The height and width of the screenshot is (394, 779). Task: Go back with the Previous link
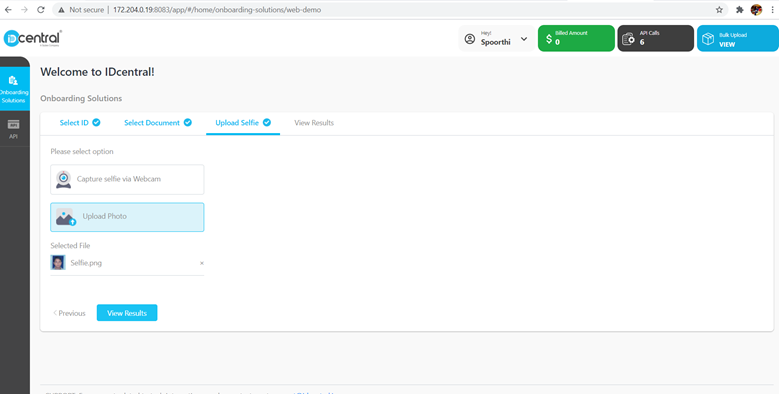[x=69, y=313]
